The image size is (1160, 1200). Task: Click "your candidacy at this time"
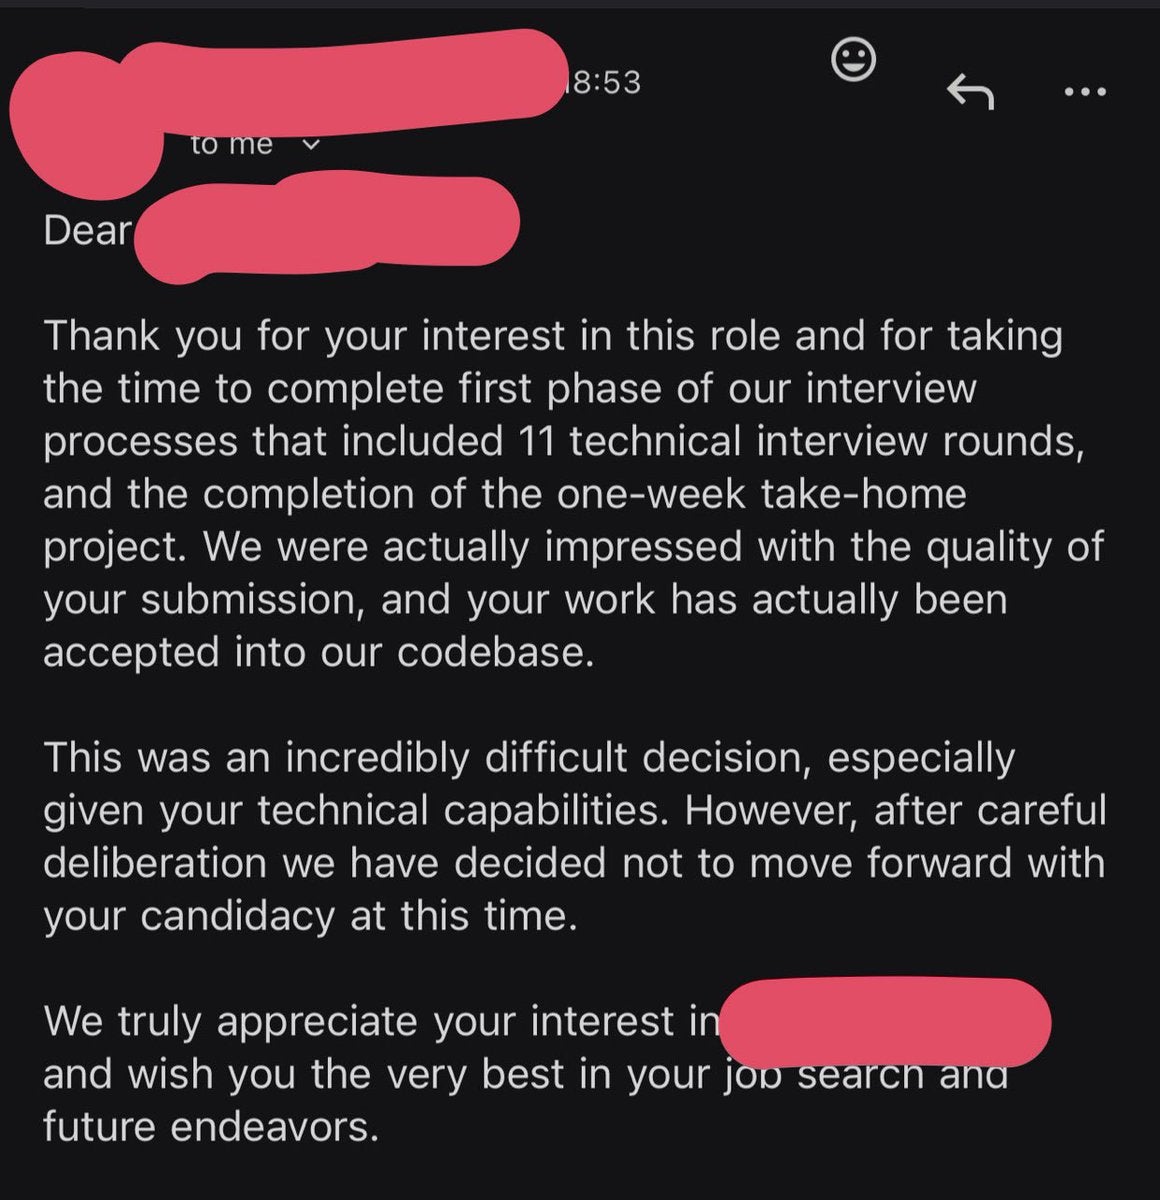[x=309, y=916]
